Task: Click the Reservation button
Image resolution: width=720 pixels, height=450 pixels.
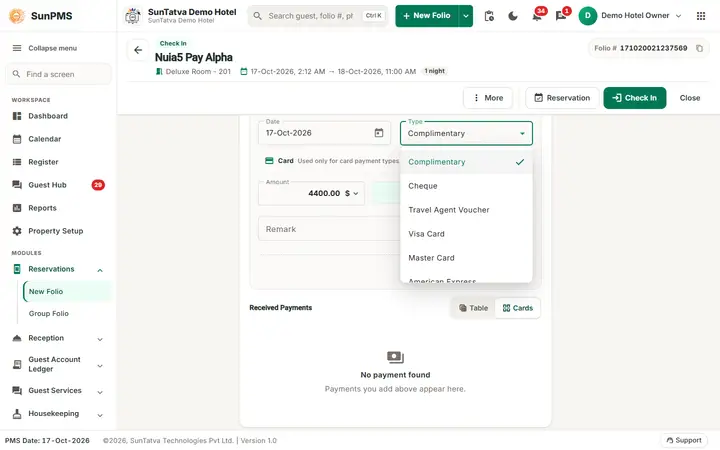Action: tap(562, 98)
